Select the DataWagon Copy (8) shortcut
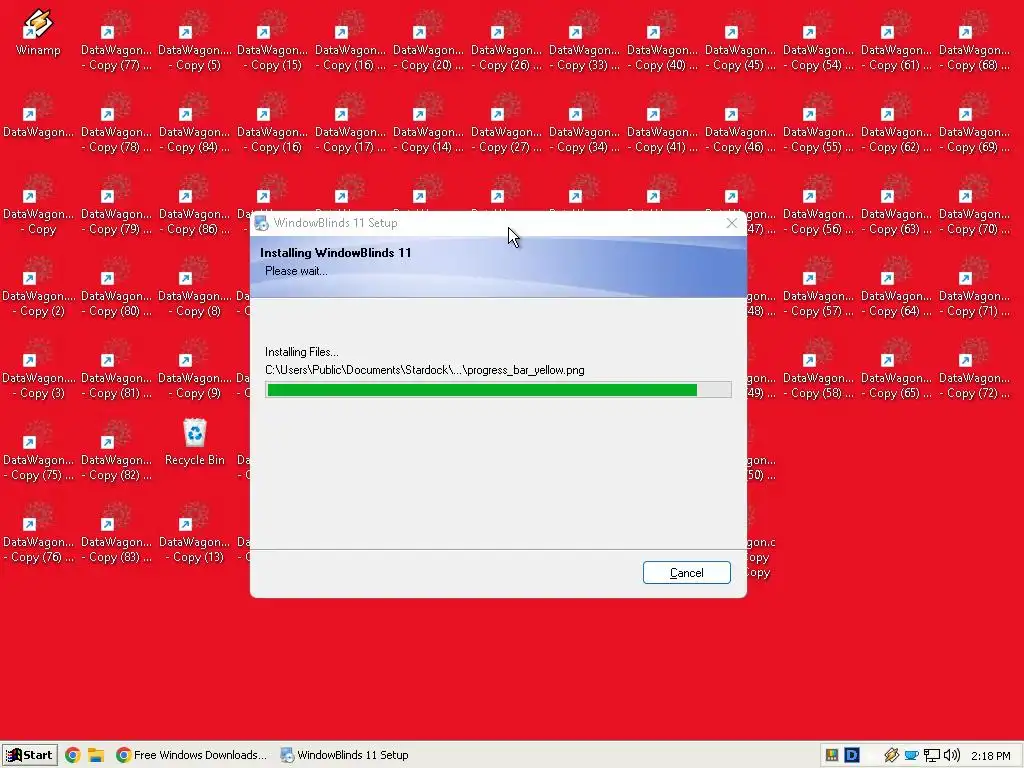 point(195,288)
